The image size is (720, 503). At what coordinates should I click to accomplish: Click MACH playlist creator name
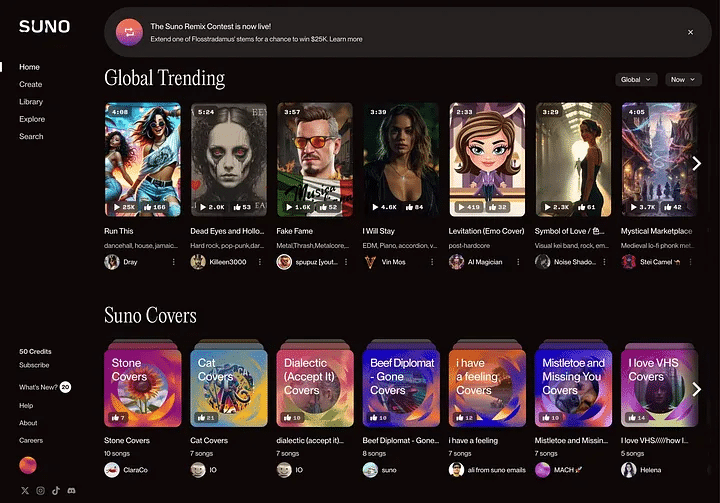point(568,470)
